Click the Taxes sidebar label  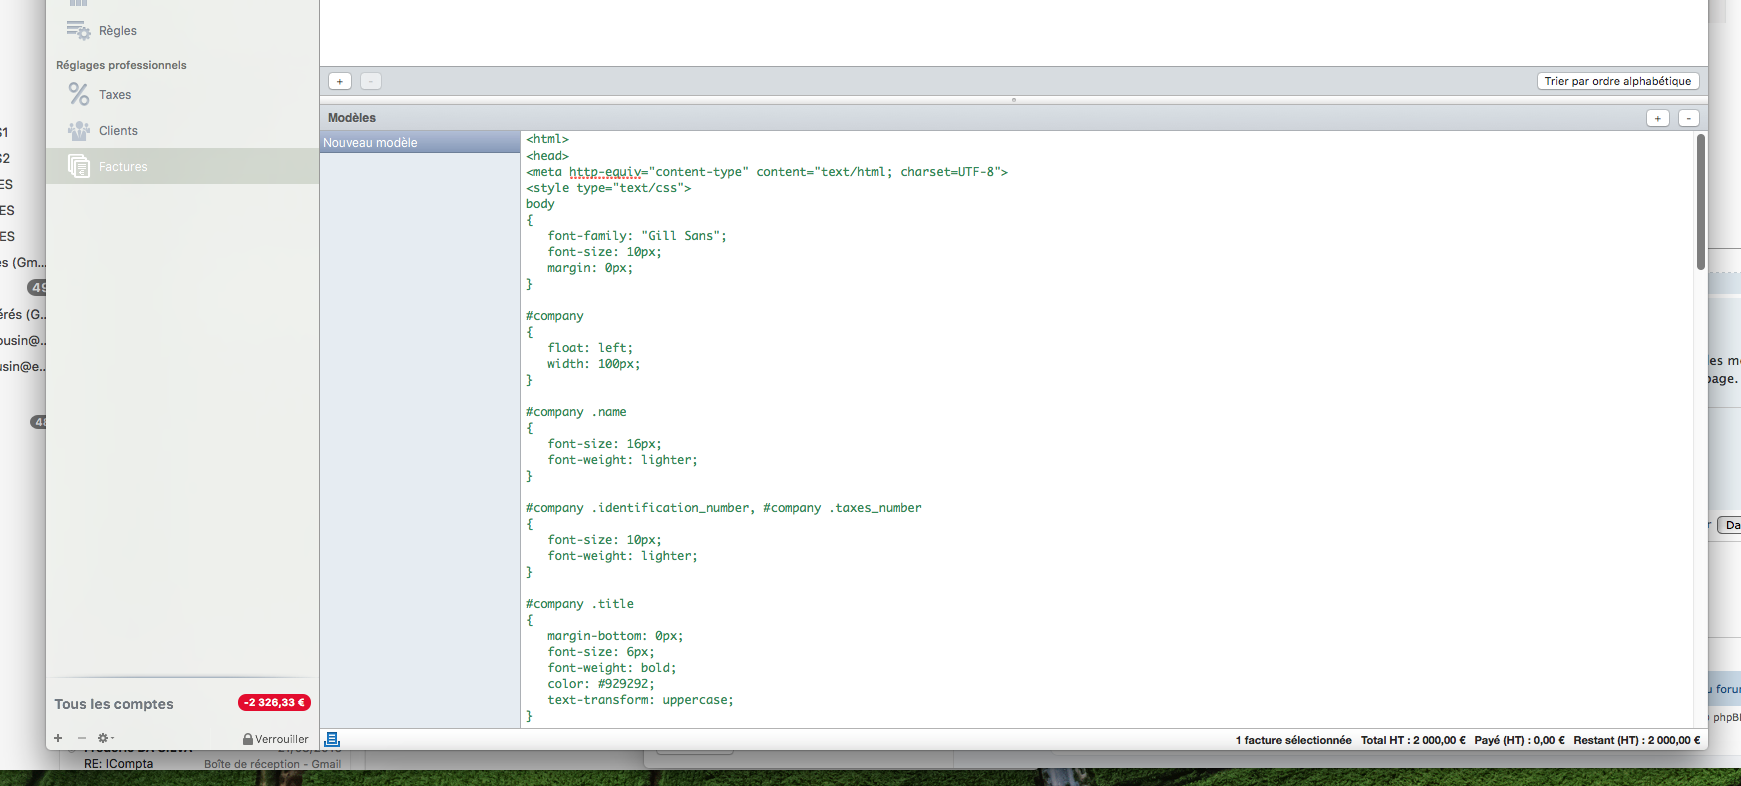tap(115, 95)
